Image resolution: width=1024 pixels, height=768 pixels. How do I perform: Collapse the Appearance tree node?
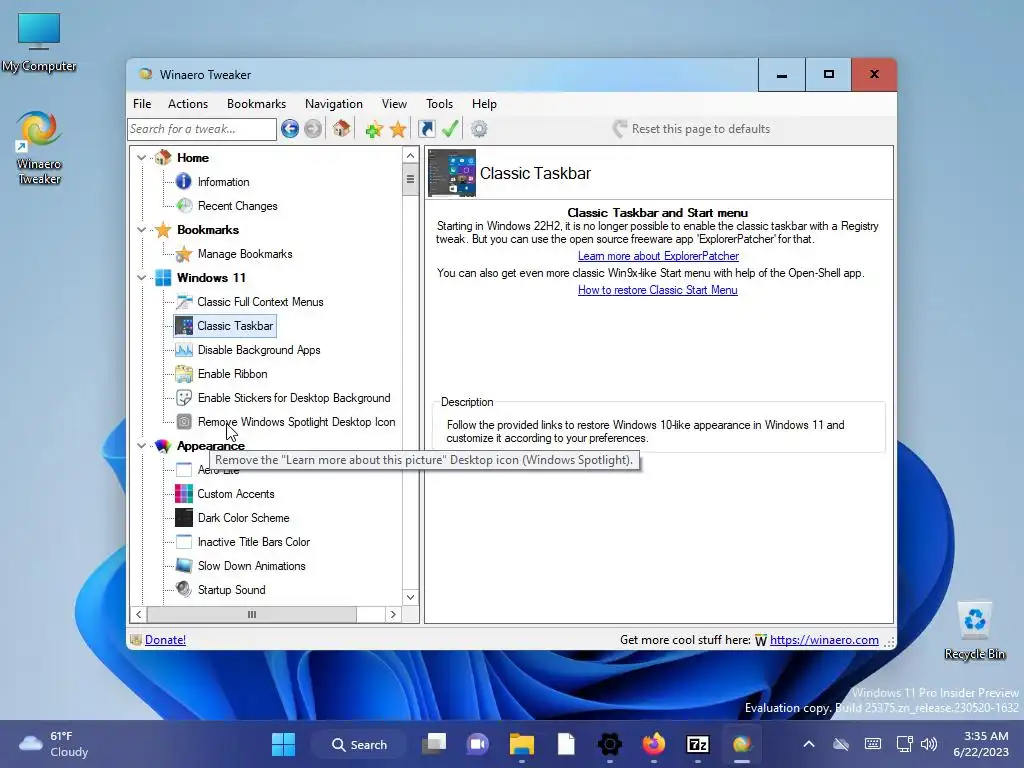141,446
